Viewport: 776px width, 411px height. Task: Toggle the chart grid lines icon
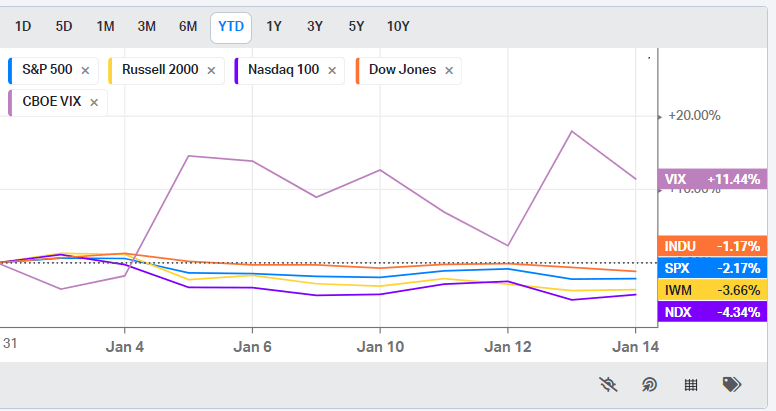coord(689,384)
